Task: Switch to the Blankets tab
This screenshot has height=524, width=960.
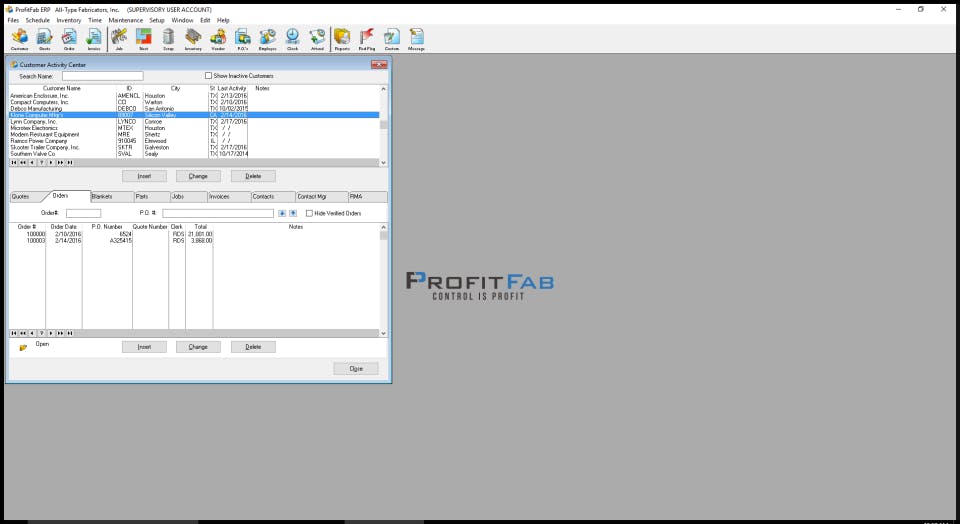Action: [x=111, y=196]
